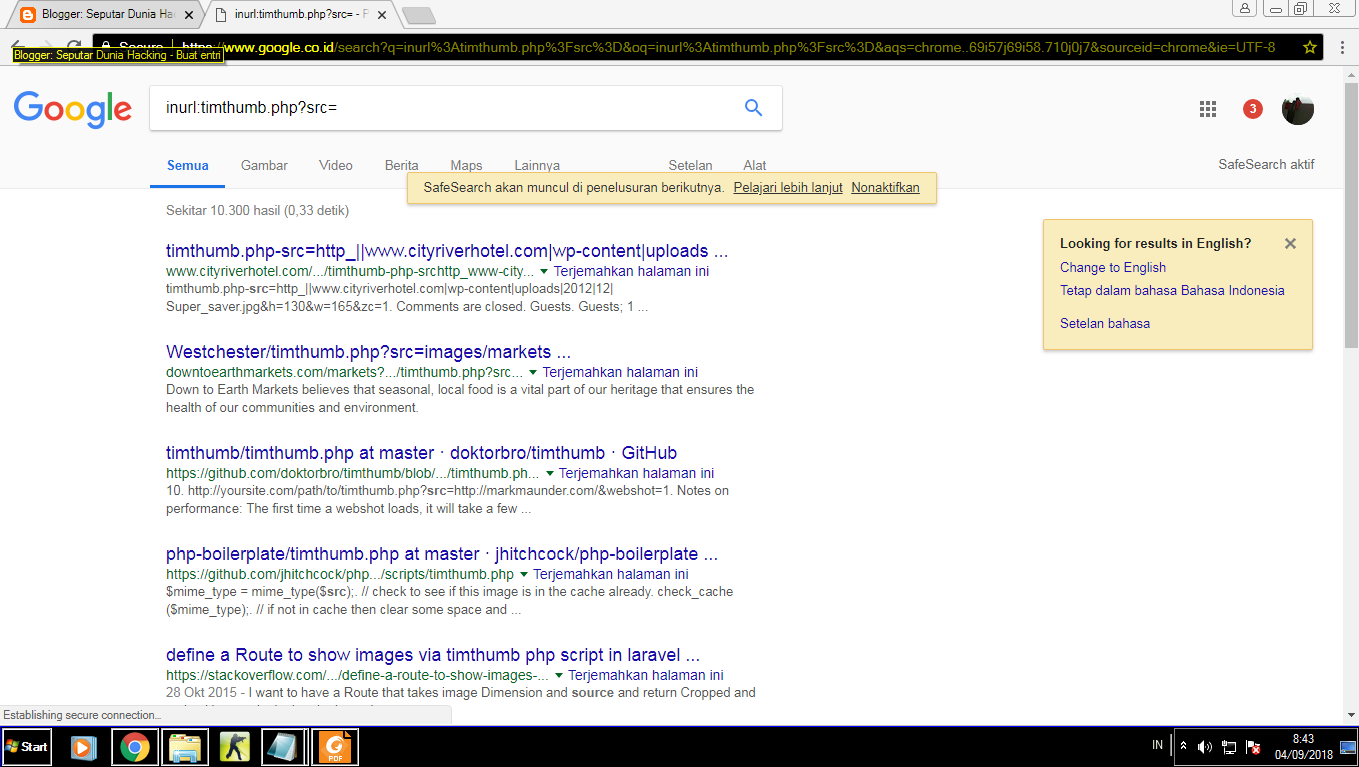
Task: Open the Chrome profile button in title bar
Action: 1245,8
